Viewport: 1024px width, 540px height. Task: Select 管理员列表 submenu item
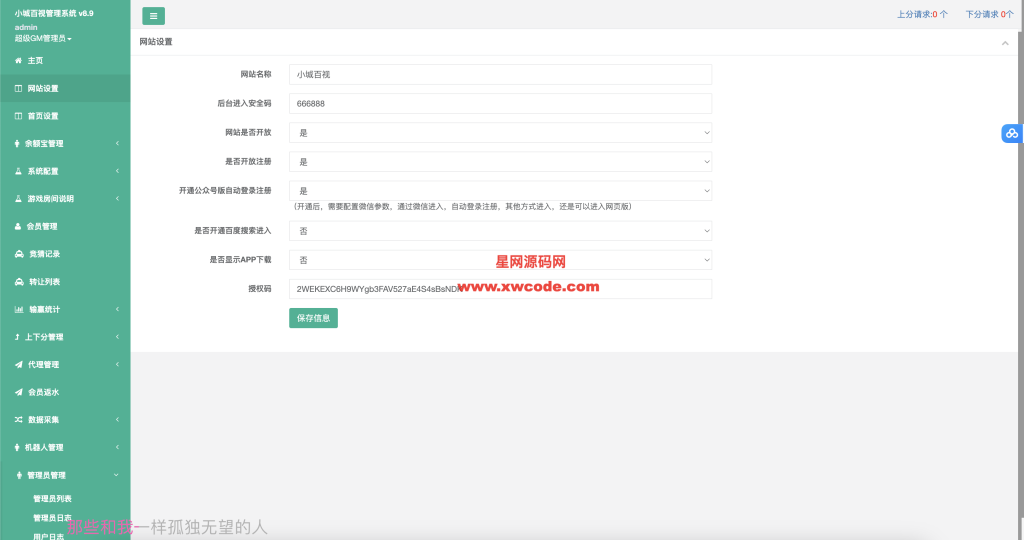point(52,498)
